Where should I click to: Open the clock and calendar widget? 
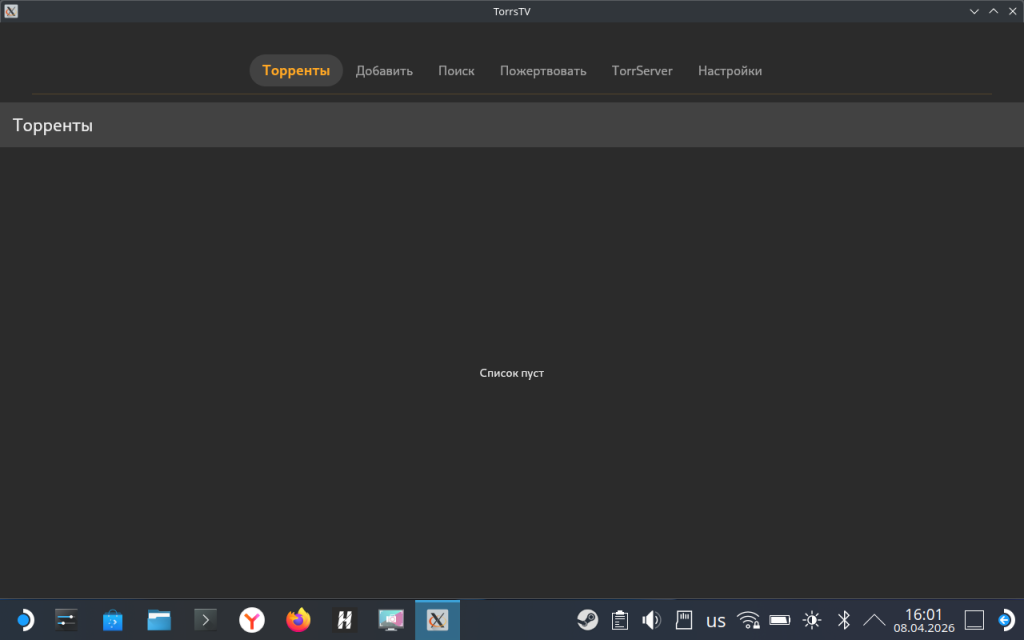(923, 620)
